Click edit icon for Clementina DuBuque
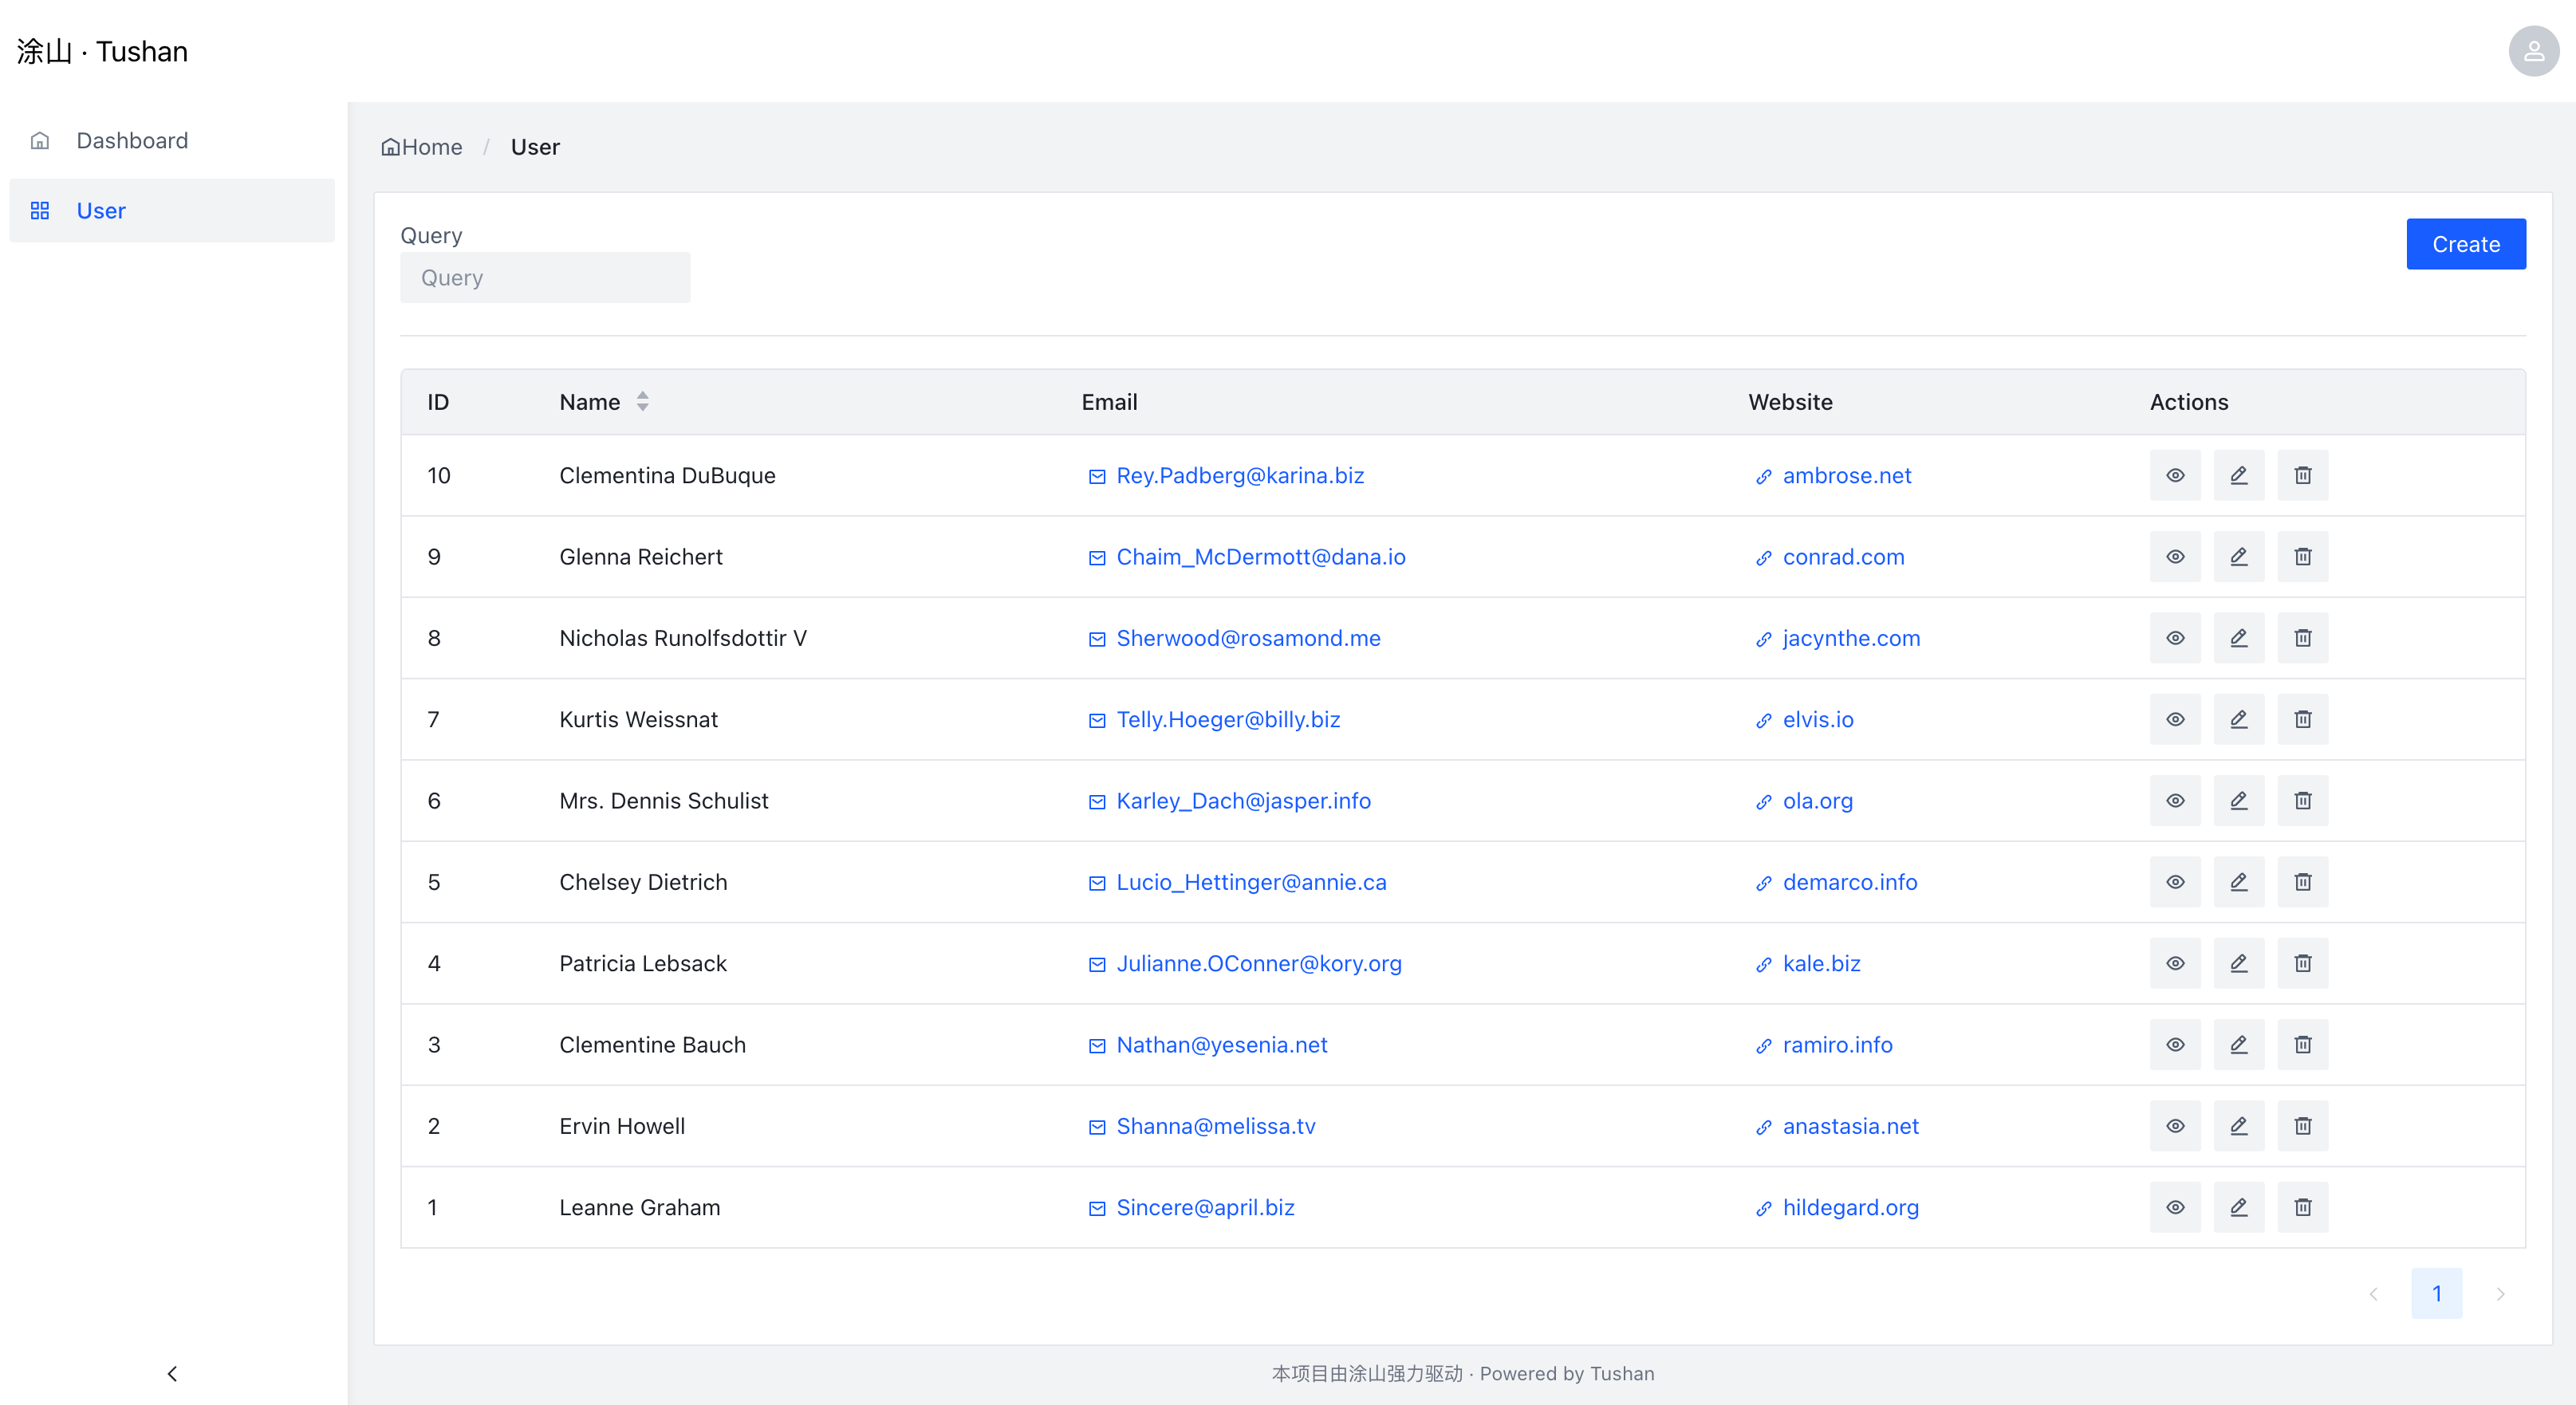 coord(2238,475)
